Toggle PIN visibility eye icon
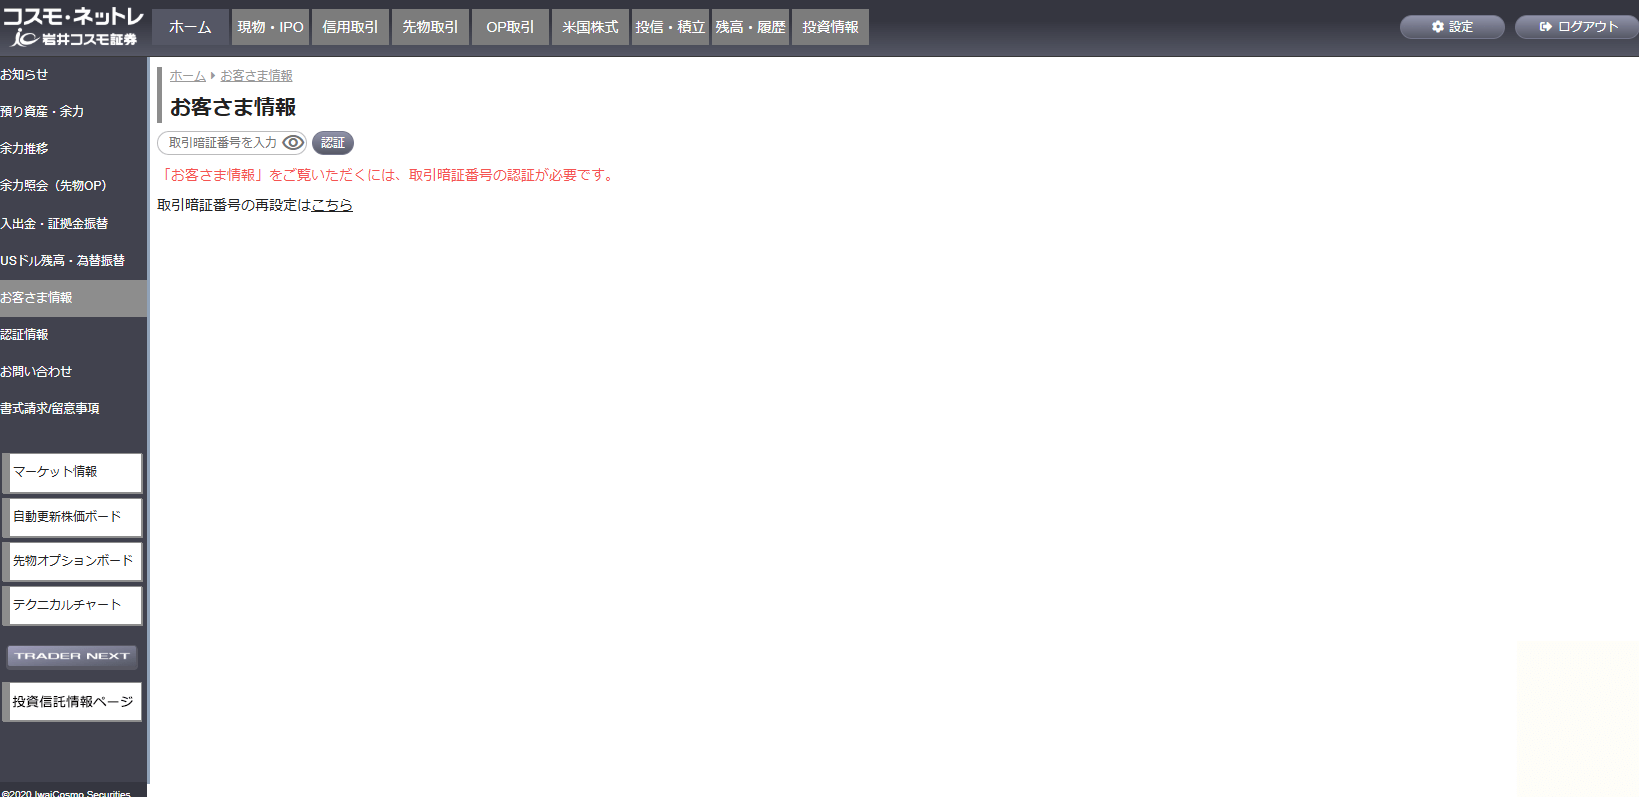This screenshot has width=1639, height=797. [292, 143]
